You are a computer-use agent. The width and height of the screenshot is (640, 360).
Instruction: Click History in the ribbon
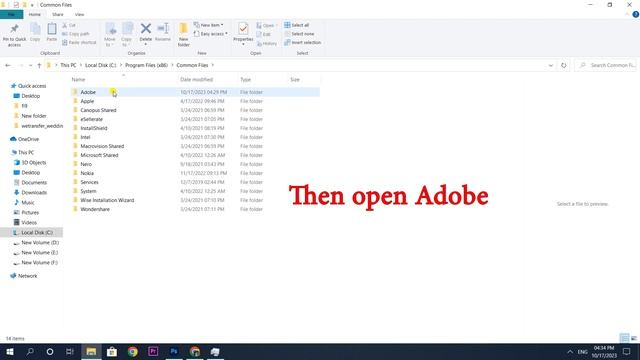click(267, 43)
